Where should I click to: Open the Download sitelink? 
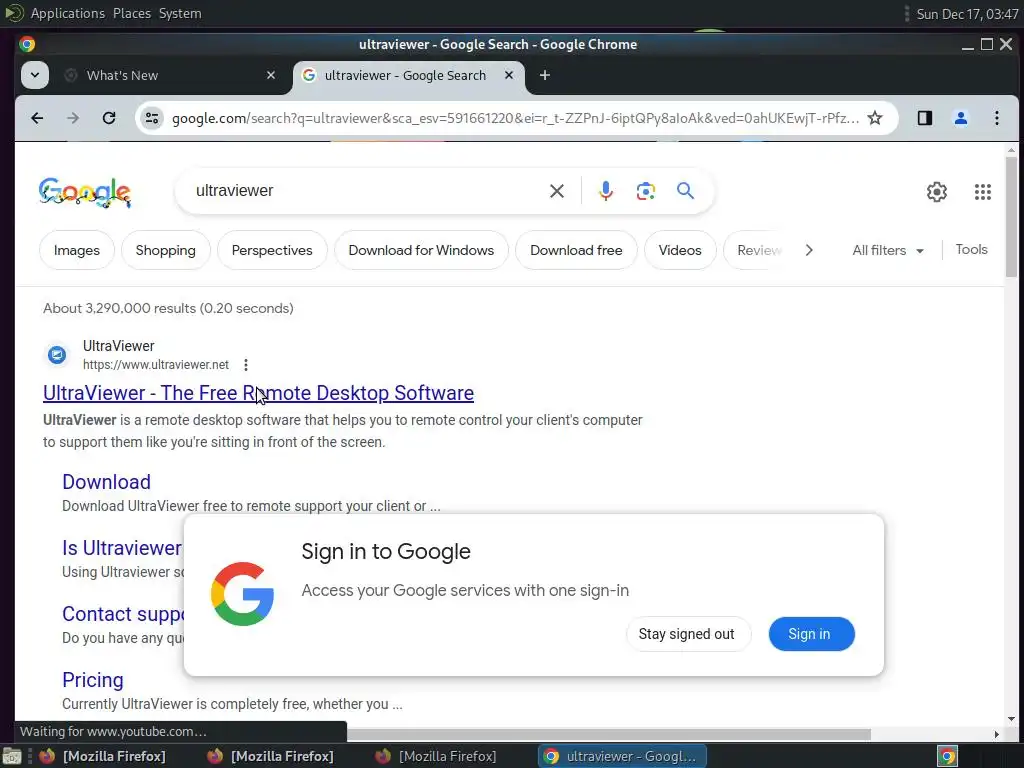click(106, 482)
